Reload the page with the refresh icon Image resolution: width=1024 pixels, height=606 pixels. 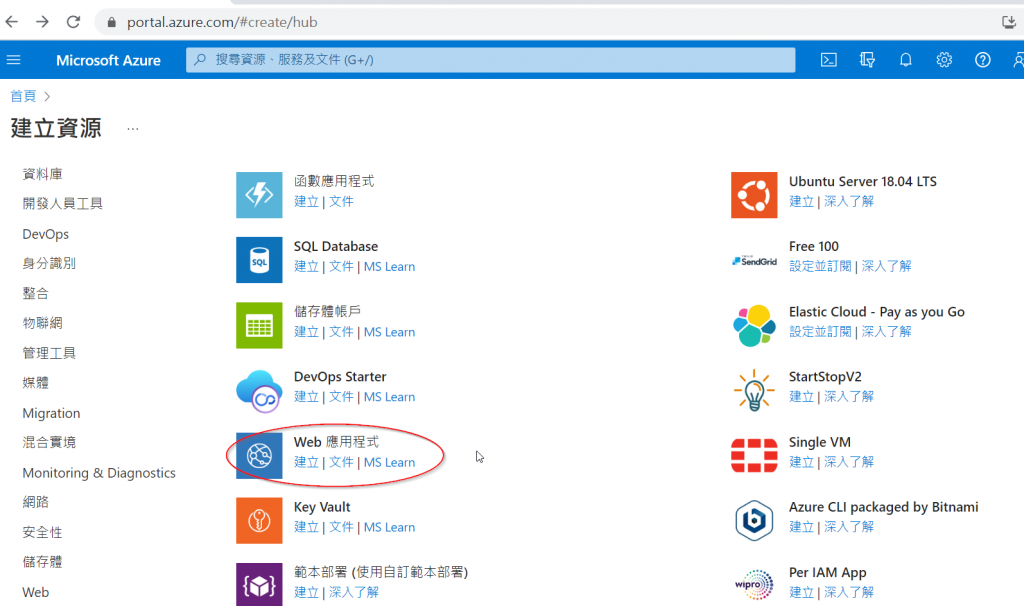point(73,22)
